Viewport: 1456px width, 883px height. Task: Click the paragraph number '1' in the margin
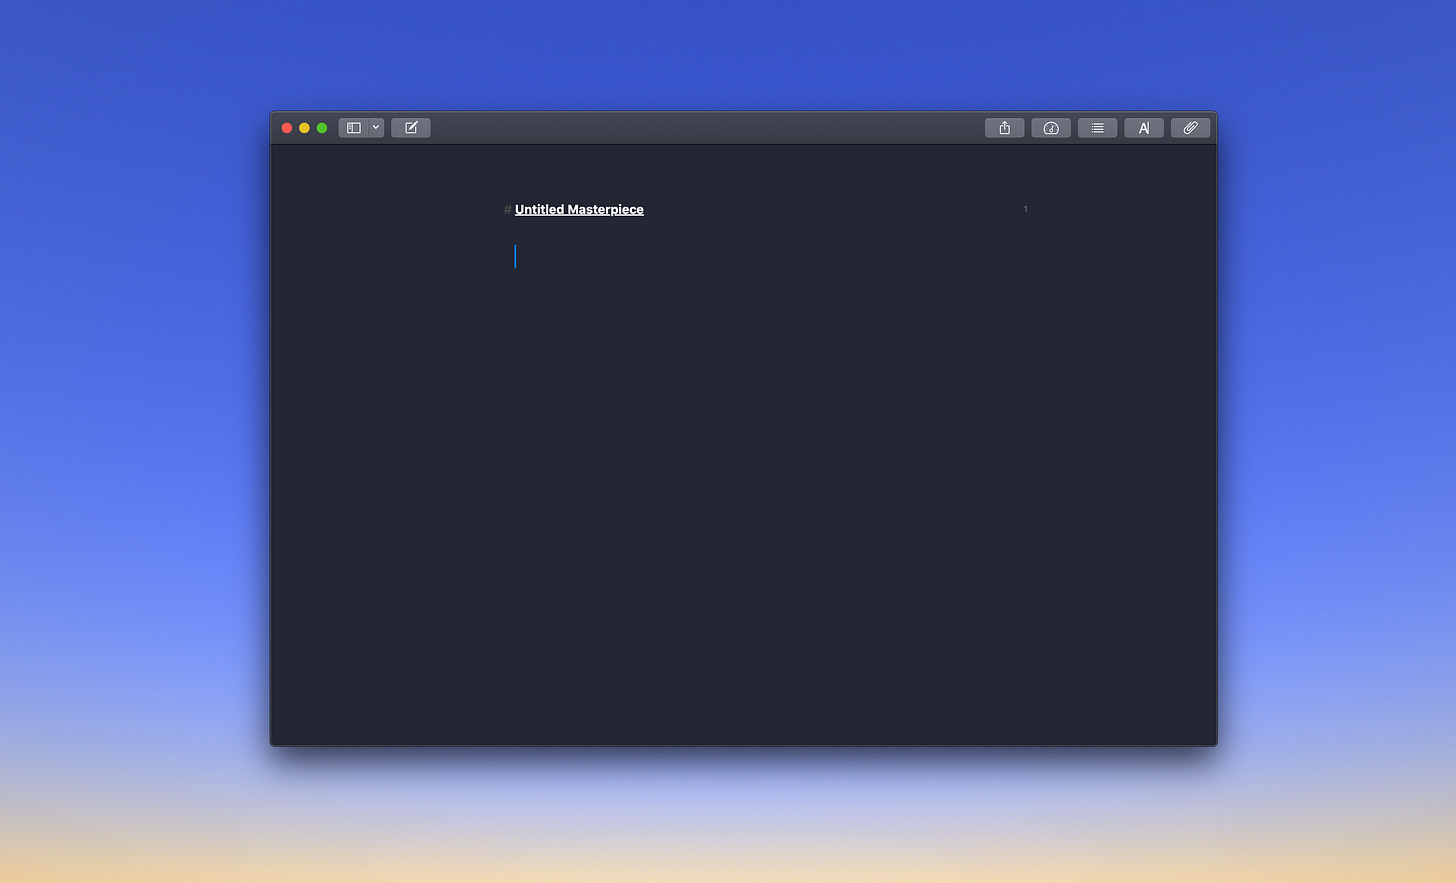point(1025,209)
